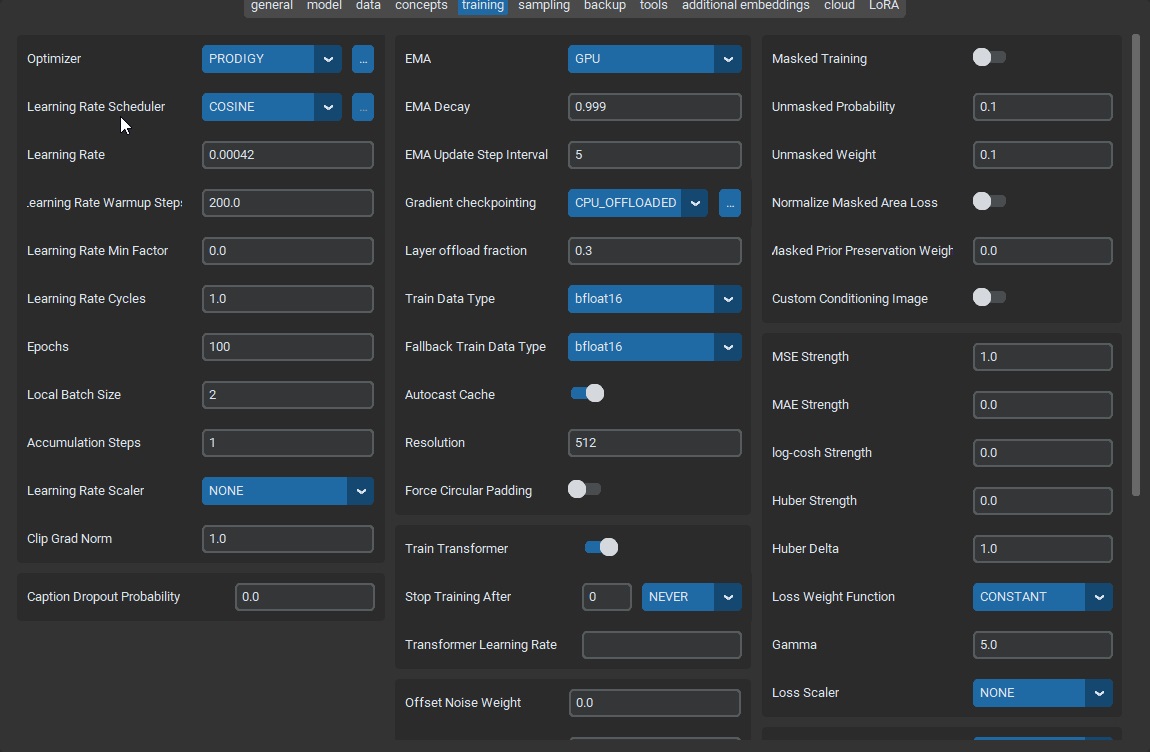Open the Optimizer PRODIGY dropdown

point(271,59)
